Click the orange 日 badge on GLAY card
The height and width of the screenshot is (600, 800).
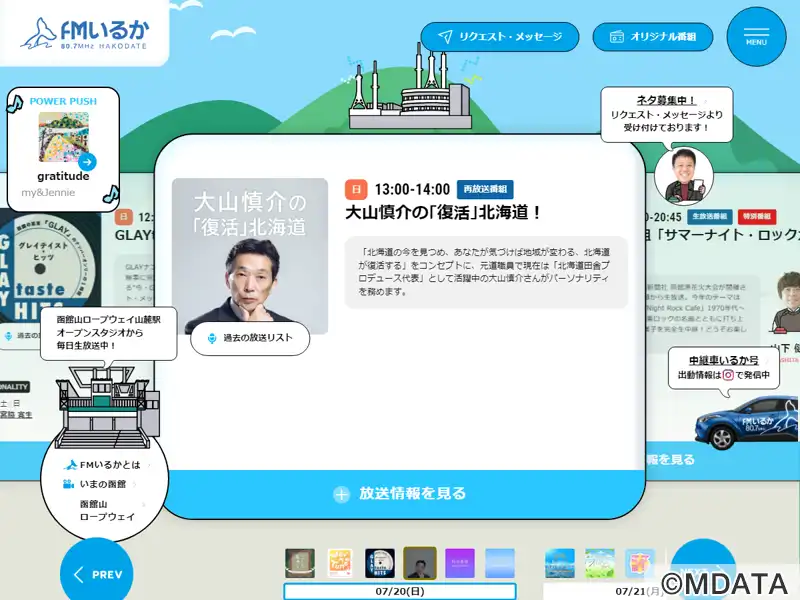tap(123, 217)
